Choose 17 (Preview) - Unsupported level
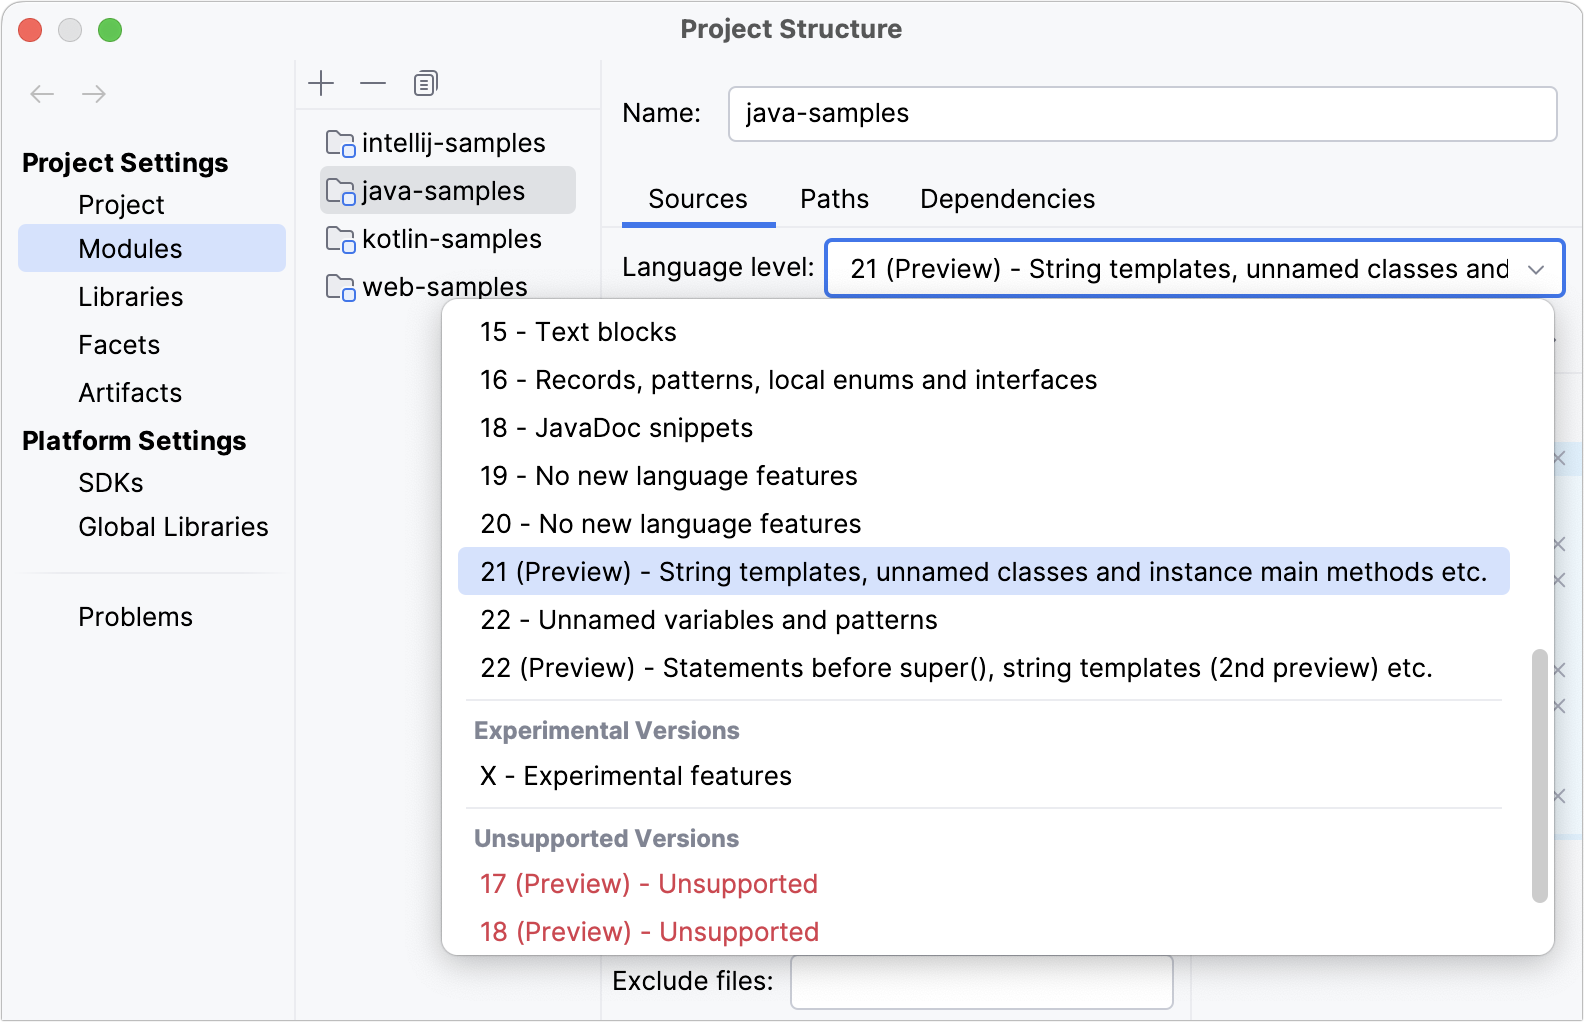Viewport: 1584px width, 1022px height. (648, 884)
